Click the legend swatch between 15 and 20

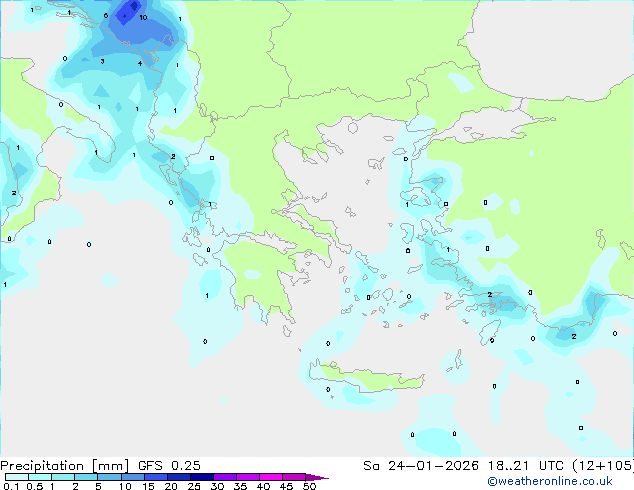click(x=156, y=477)
